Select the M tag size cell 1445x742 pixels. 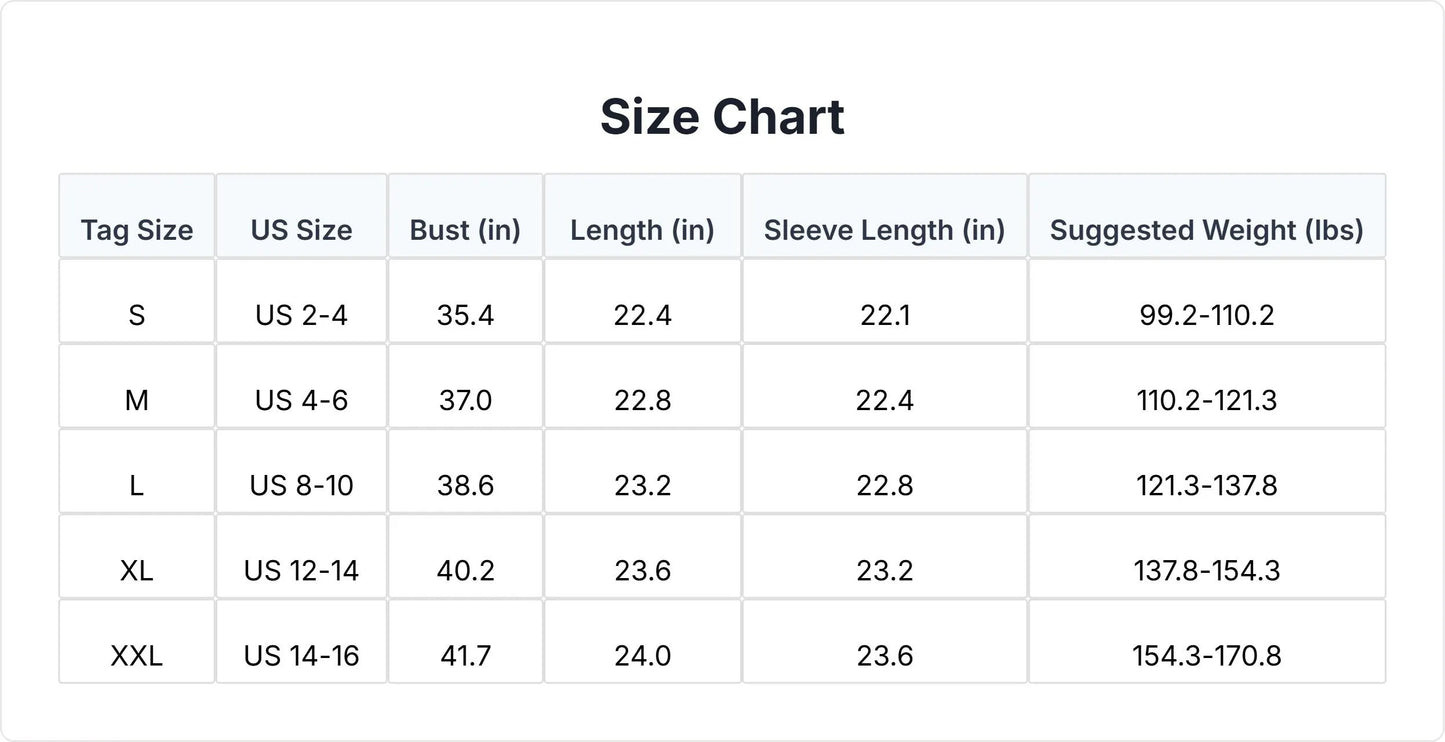137,386
